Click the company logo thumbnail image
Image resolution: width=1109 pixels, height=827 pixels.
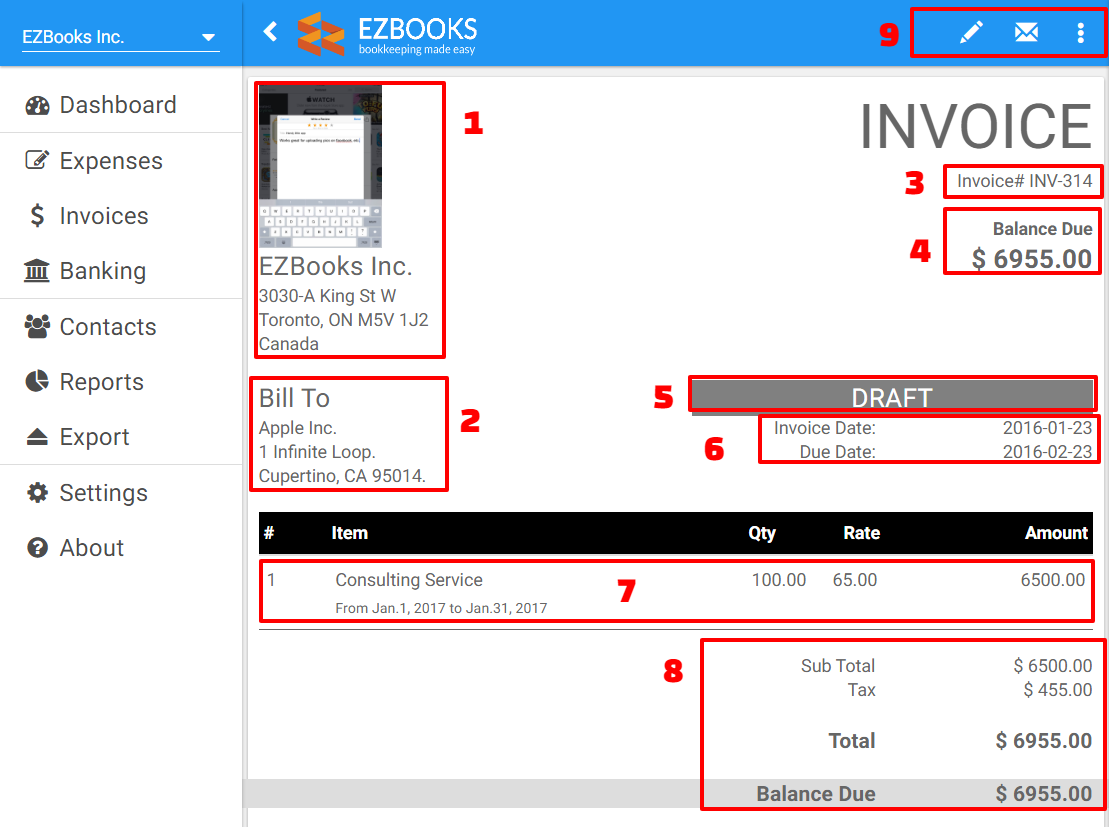tap(320, 166)
